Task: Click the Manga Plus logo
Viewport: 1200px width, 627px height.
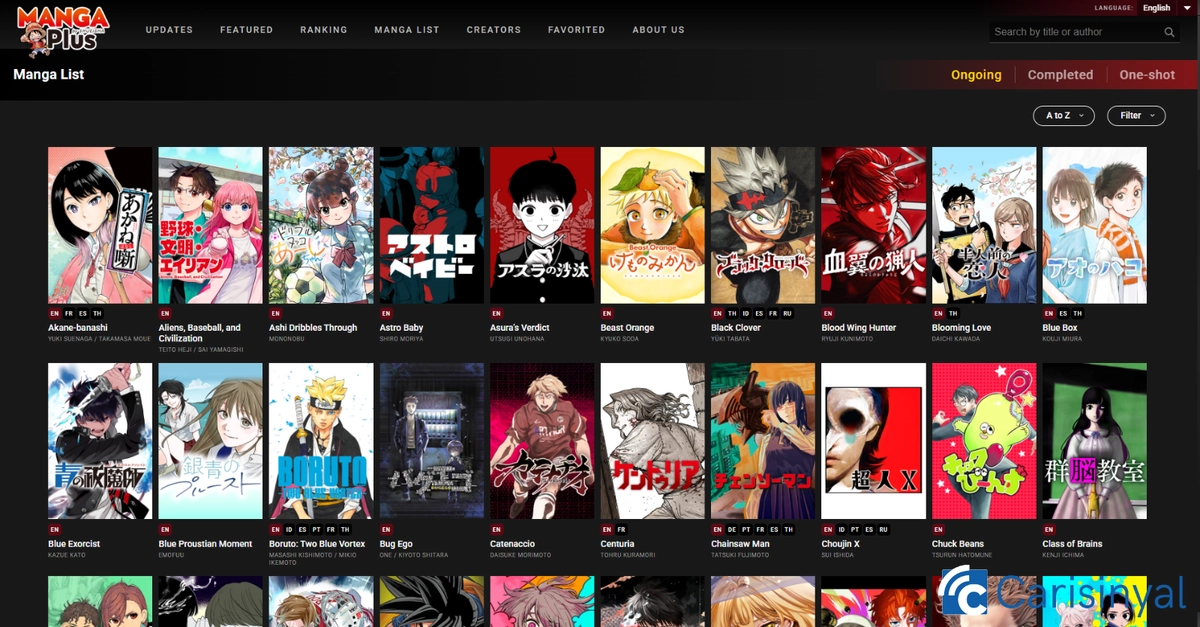Action: [63, 30]
